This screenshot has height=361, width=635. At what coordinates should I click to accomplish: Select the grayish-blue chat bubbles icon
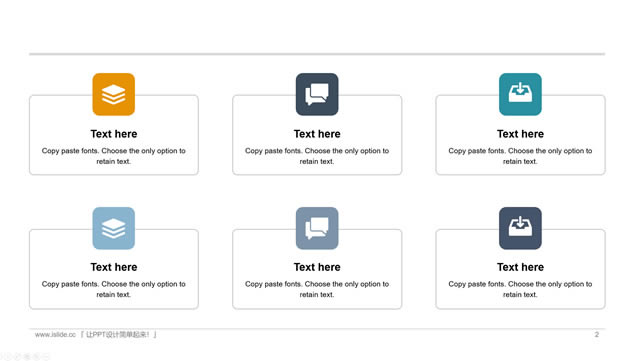317,228
